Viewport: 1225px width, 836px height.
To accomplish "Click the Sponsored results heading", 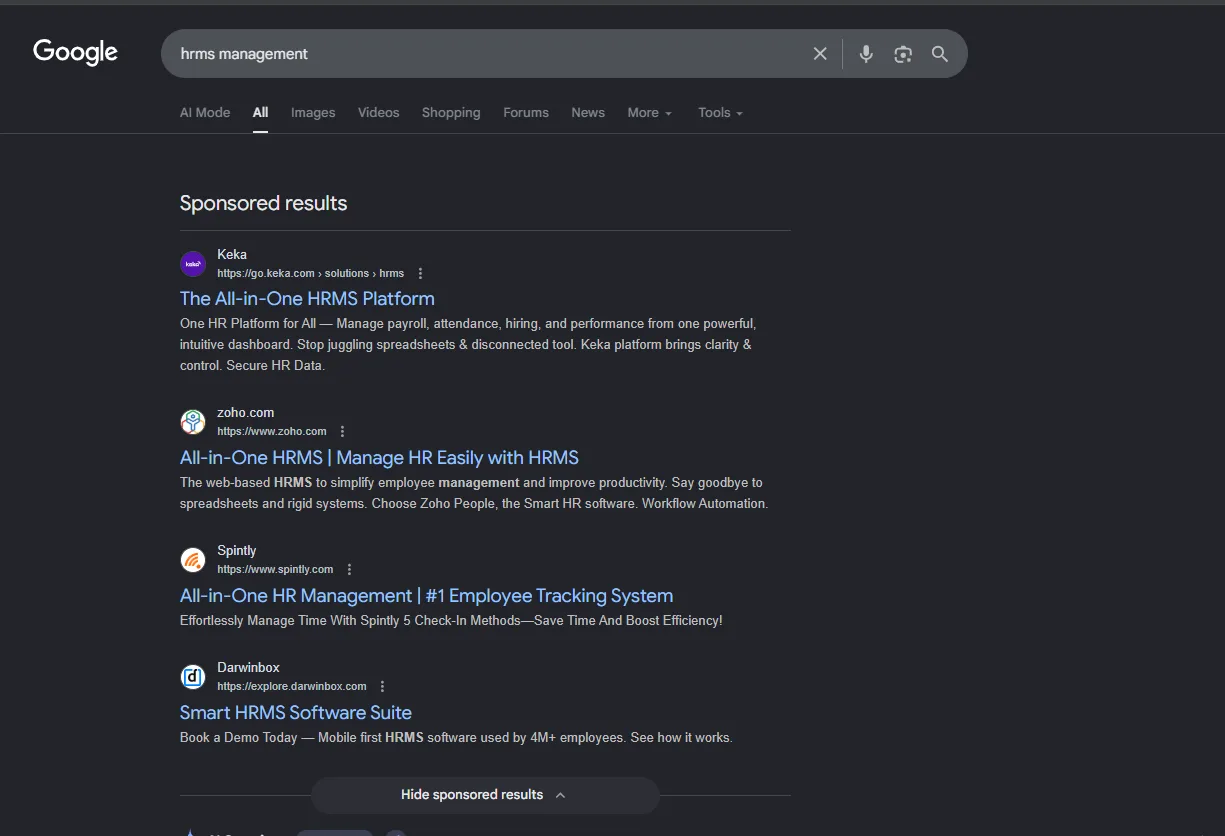I will tap(263, 203).
